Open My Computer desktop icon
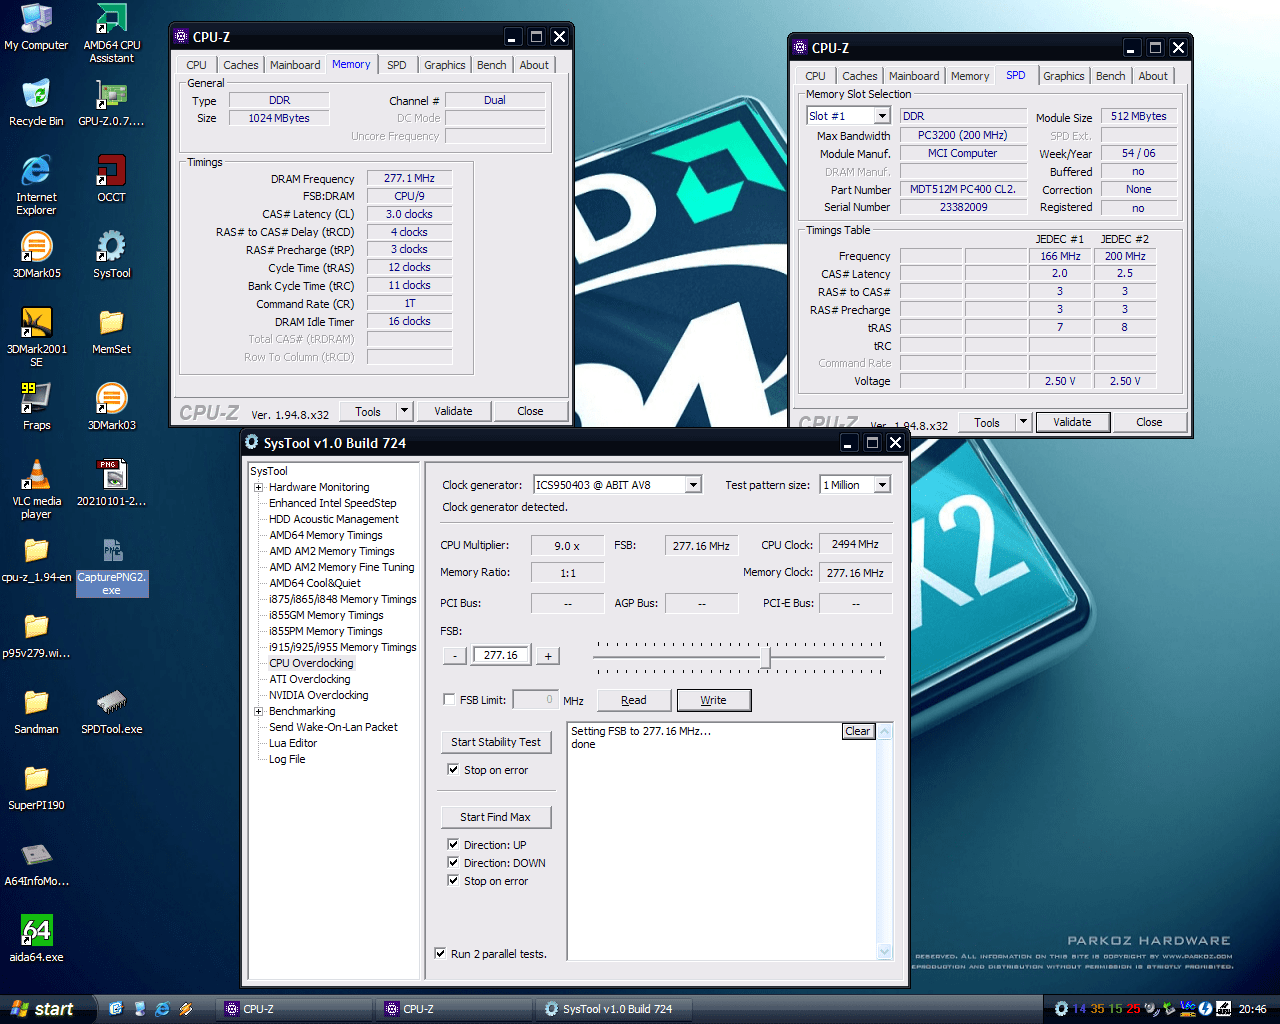1280x1024 pixels. pos(37,28)
